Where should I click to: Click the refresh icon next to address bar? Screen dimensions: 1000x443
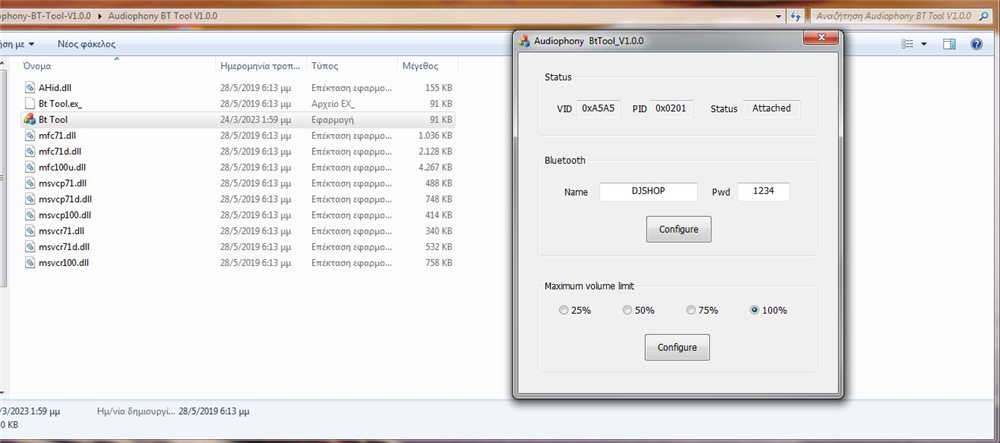pos(795,16)
